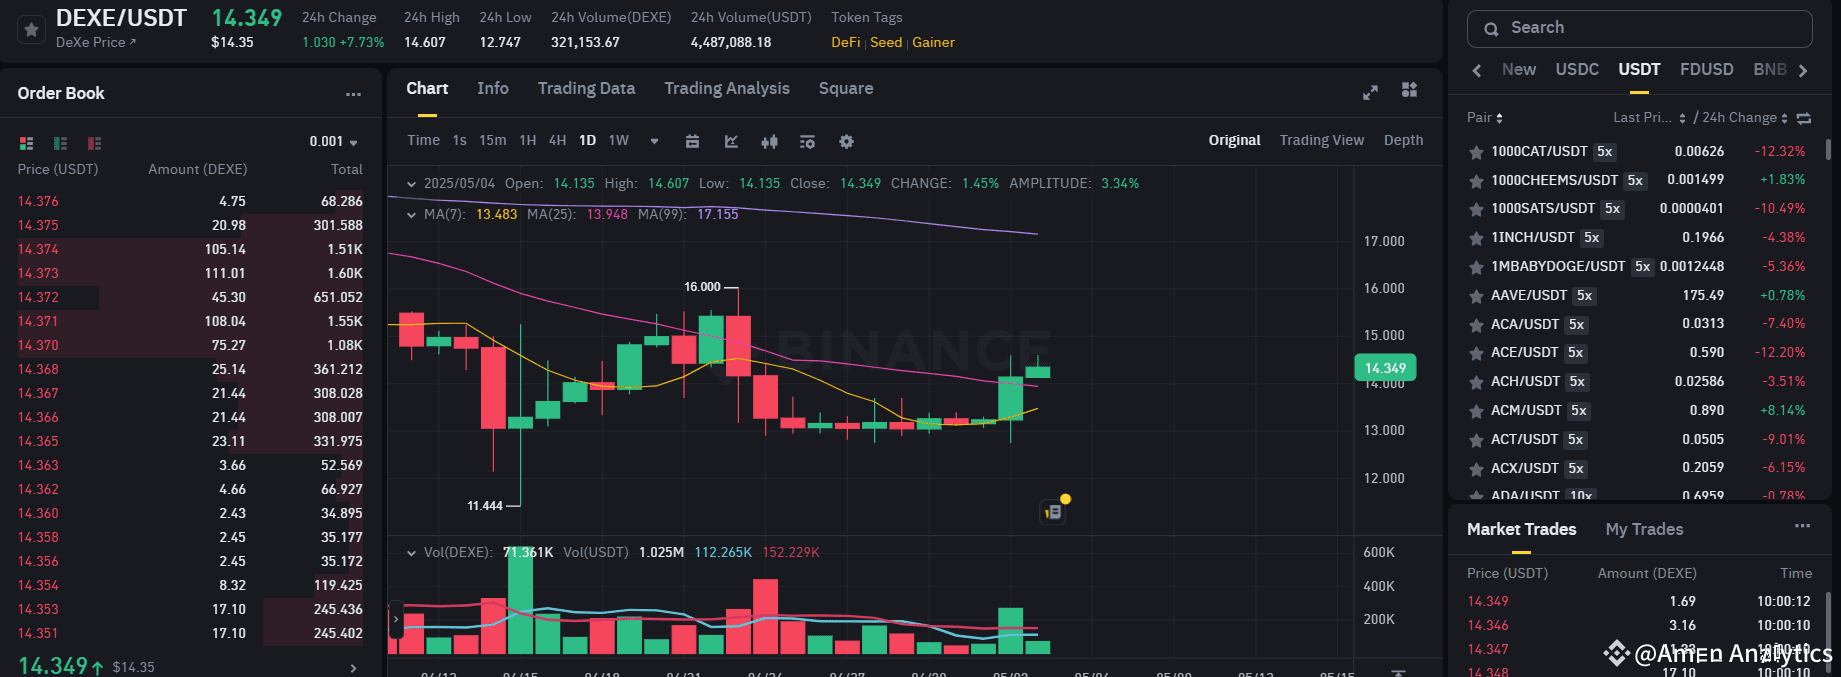Favorite the 1000CAT/USDT pair
This screenshot has height=677, width=1841.
point(1476,152)
